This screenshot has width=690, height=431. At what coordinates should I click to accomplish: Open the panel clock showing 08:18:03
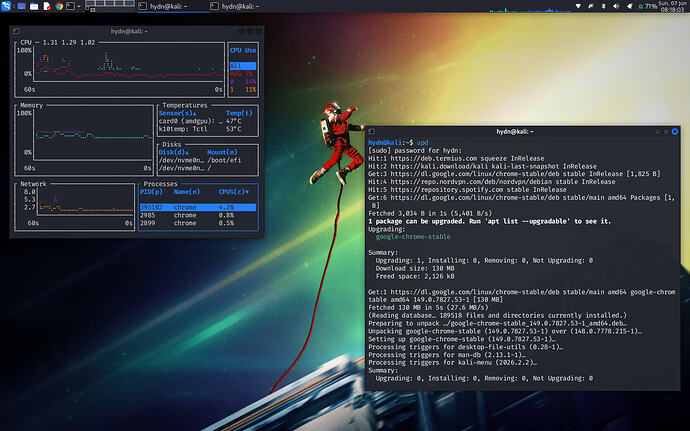(x=673, y=6)
